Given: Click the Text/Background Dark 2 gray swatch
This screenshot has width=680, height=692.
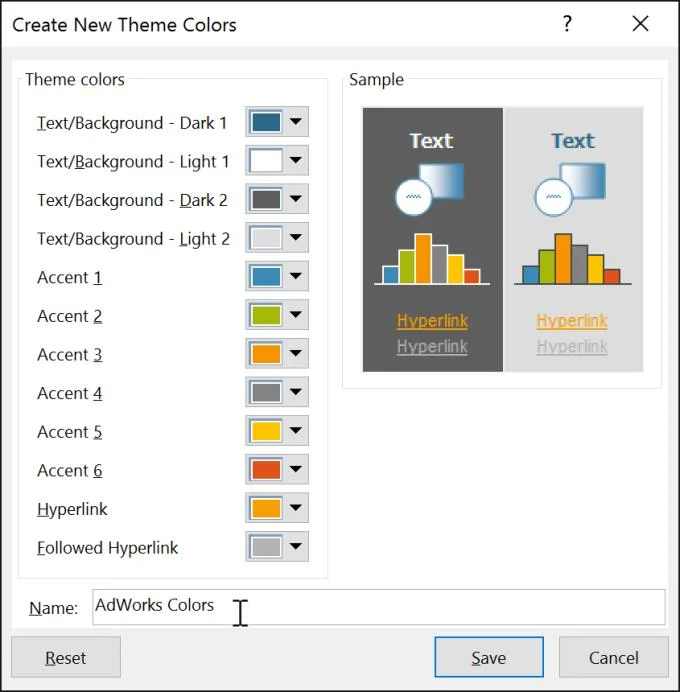Looking at the screenshot, I should pyautogui.click(x=266, y=199).
